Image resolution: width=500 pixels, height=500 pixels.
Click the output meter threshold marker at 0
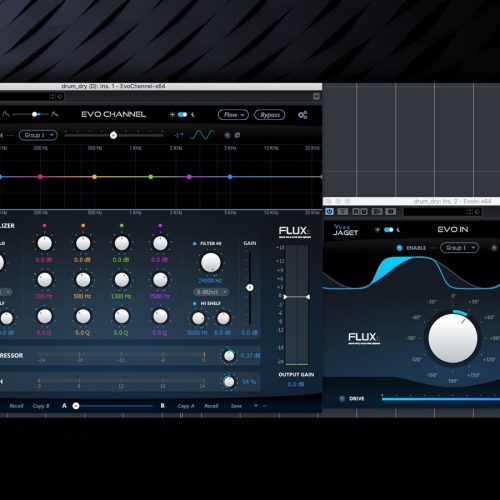click(297, 297)
